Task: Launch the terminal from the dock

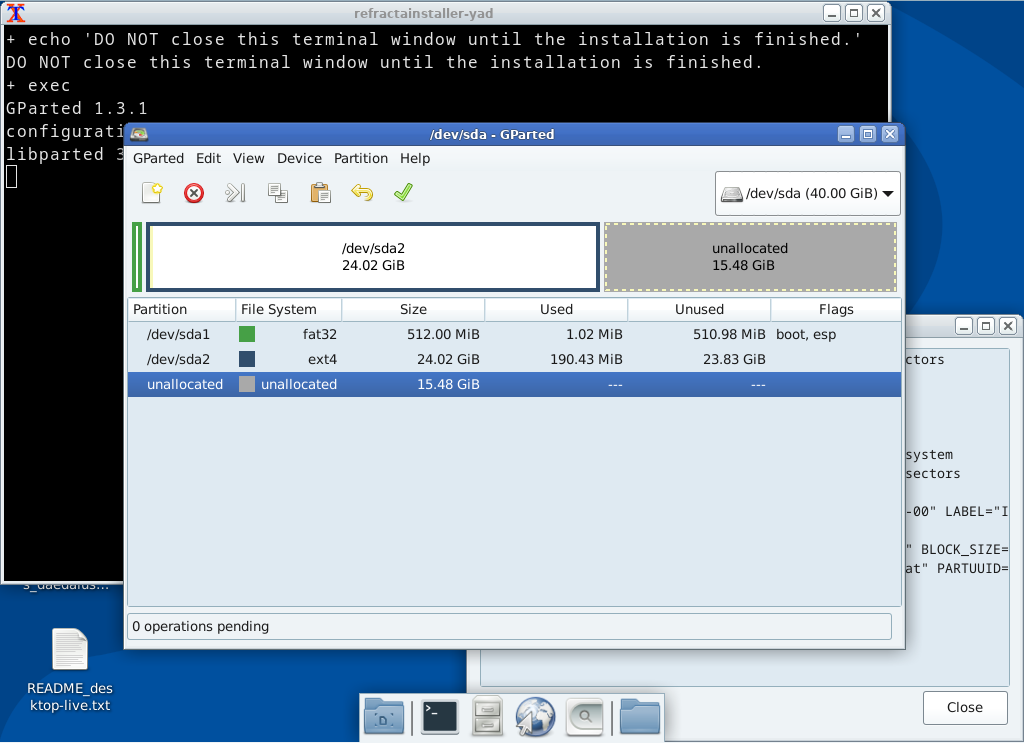Action: coord(440,716)
